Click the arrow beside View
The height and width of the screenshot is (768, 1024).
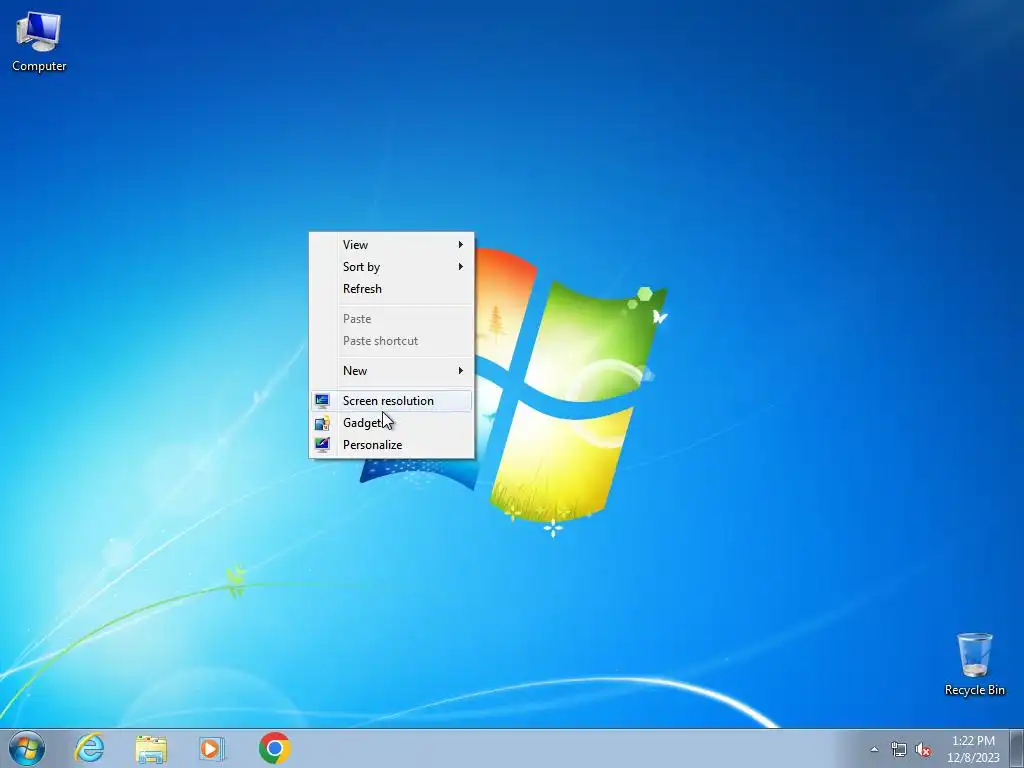(x=460, y=244)
